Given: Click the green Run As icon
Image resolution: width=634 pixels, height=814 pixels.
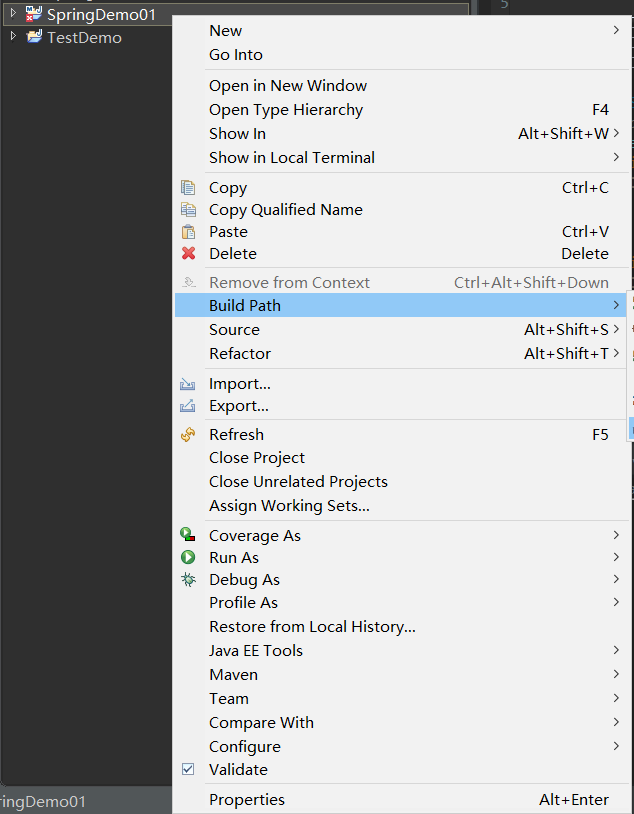Looking at the screenshot, I should (x=188, y=558).
